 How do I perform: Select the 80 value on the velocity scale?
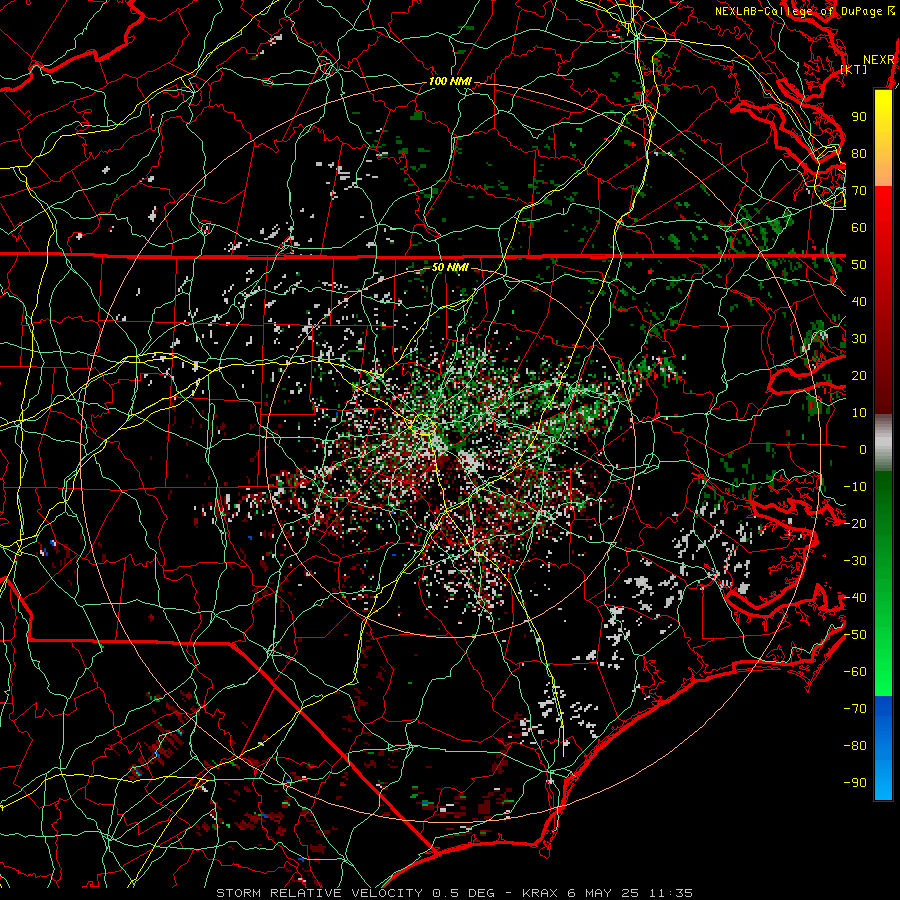(x=859, y=153)
